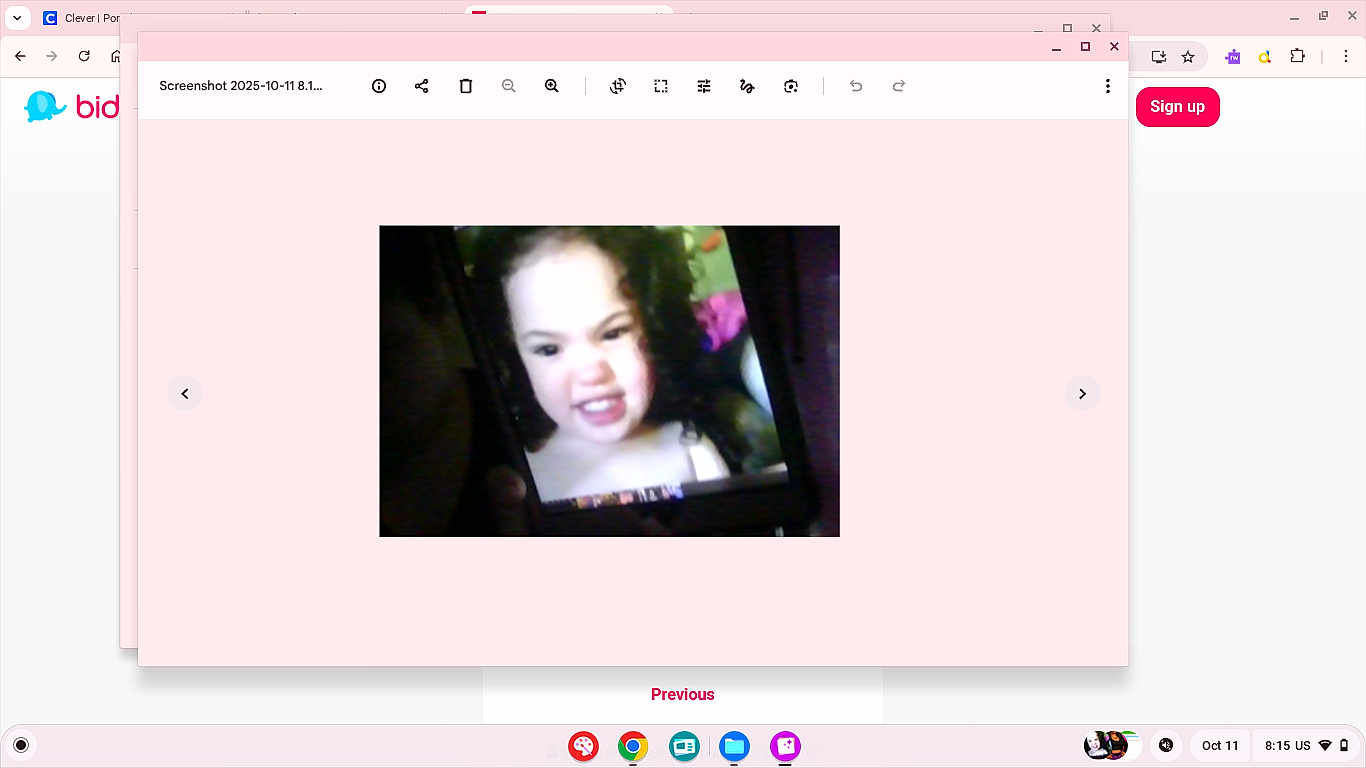Open the rescale tool
1366x768 pixels.
(x=661, y=86)
